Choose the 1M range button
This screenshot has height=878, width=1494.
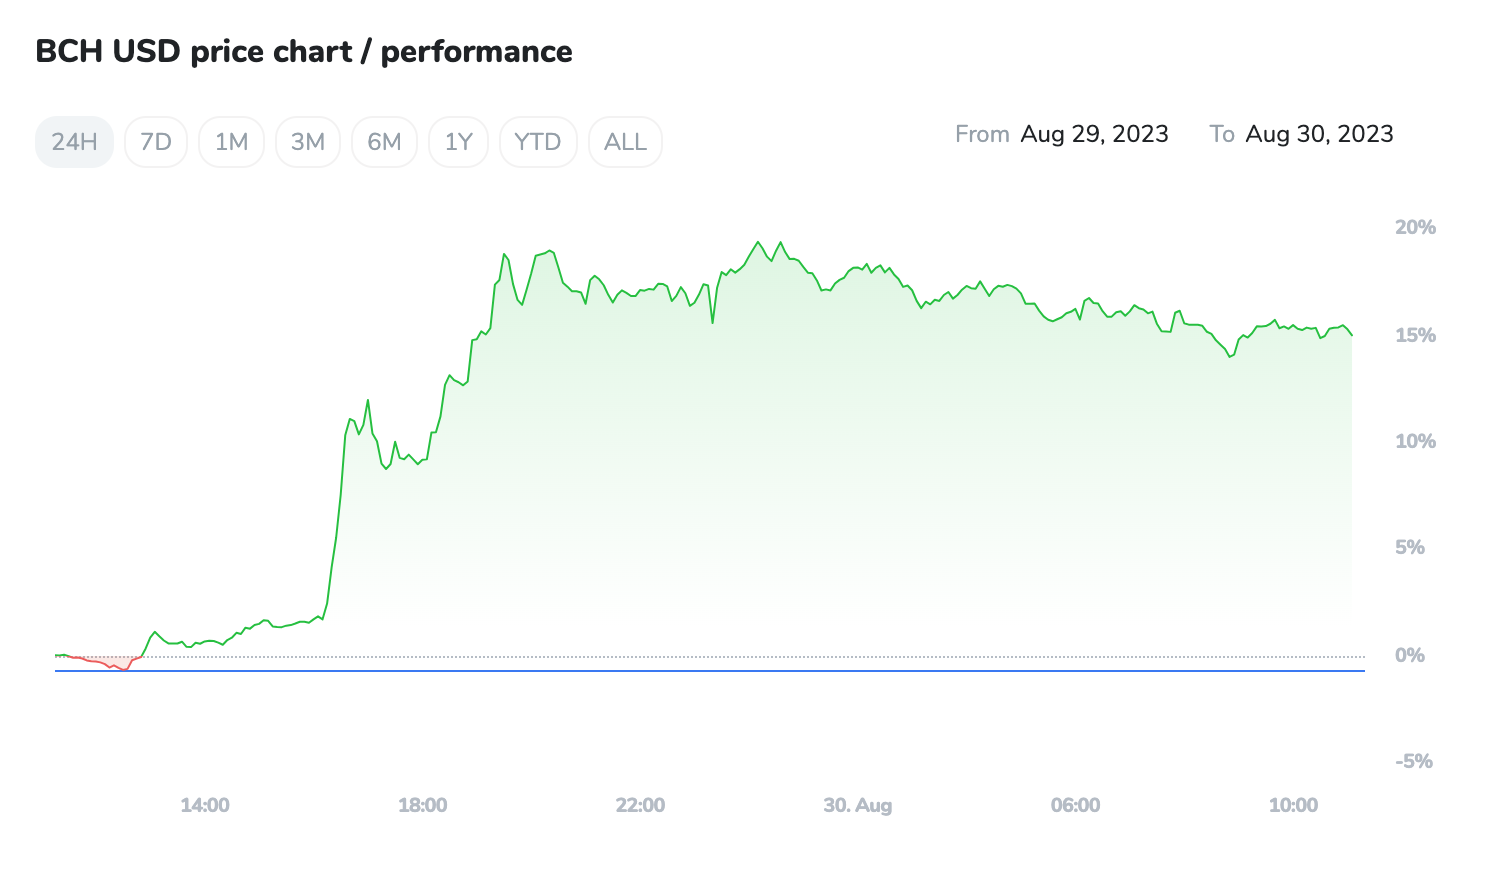231,142
